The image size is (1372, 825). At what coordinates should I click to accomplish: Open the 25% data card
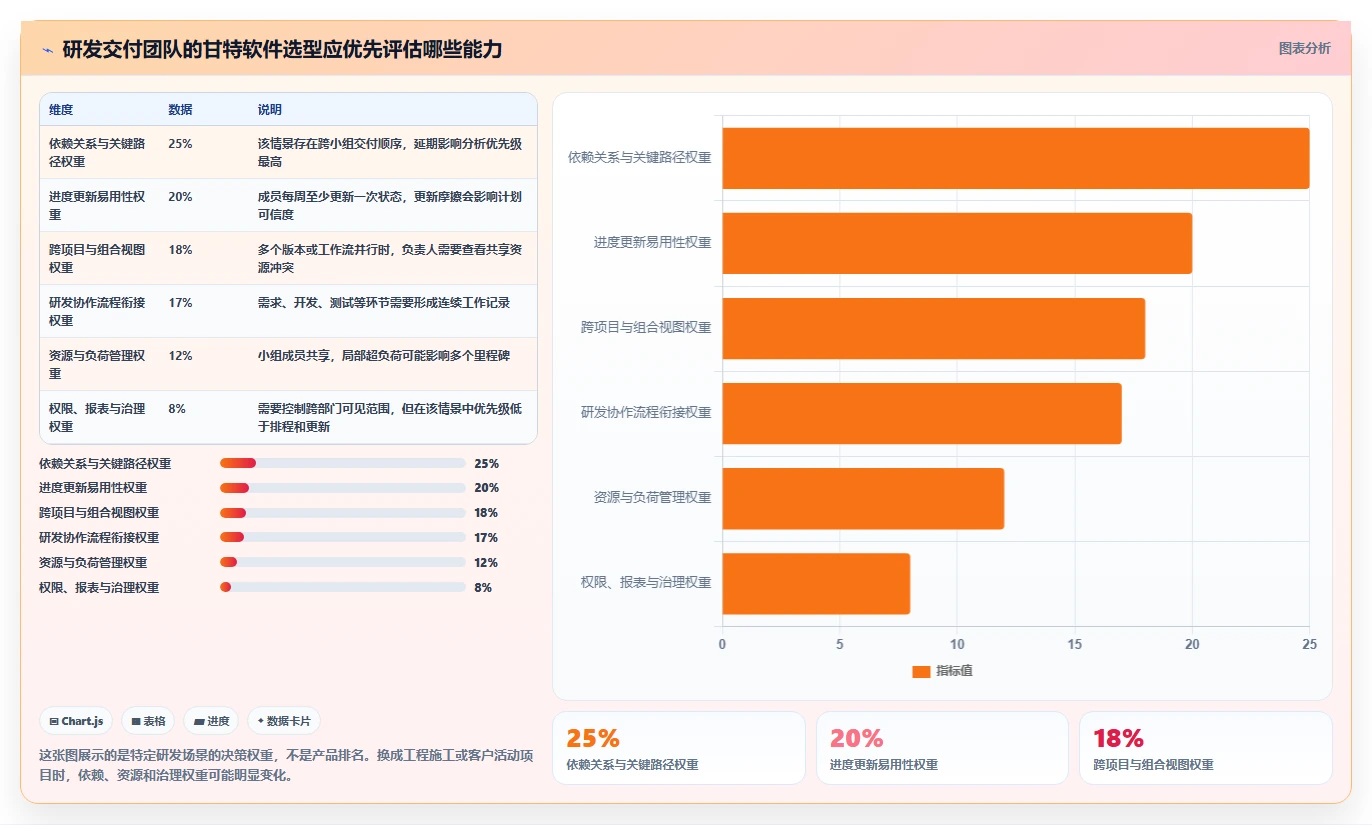tap(679, 748)
